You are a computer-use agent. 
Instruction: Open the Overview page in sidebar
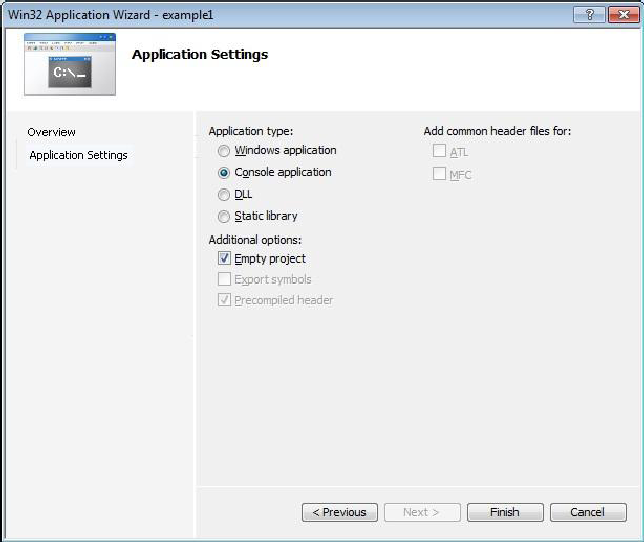click(x=51, y=132)
